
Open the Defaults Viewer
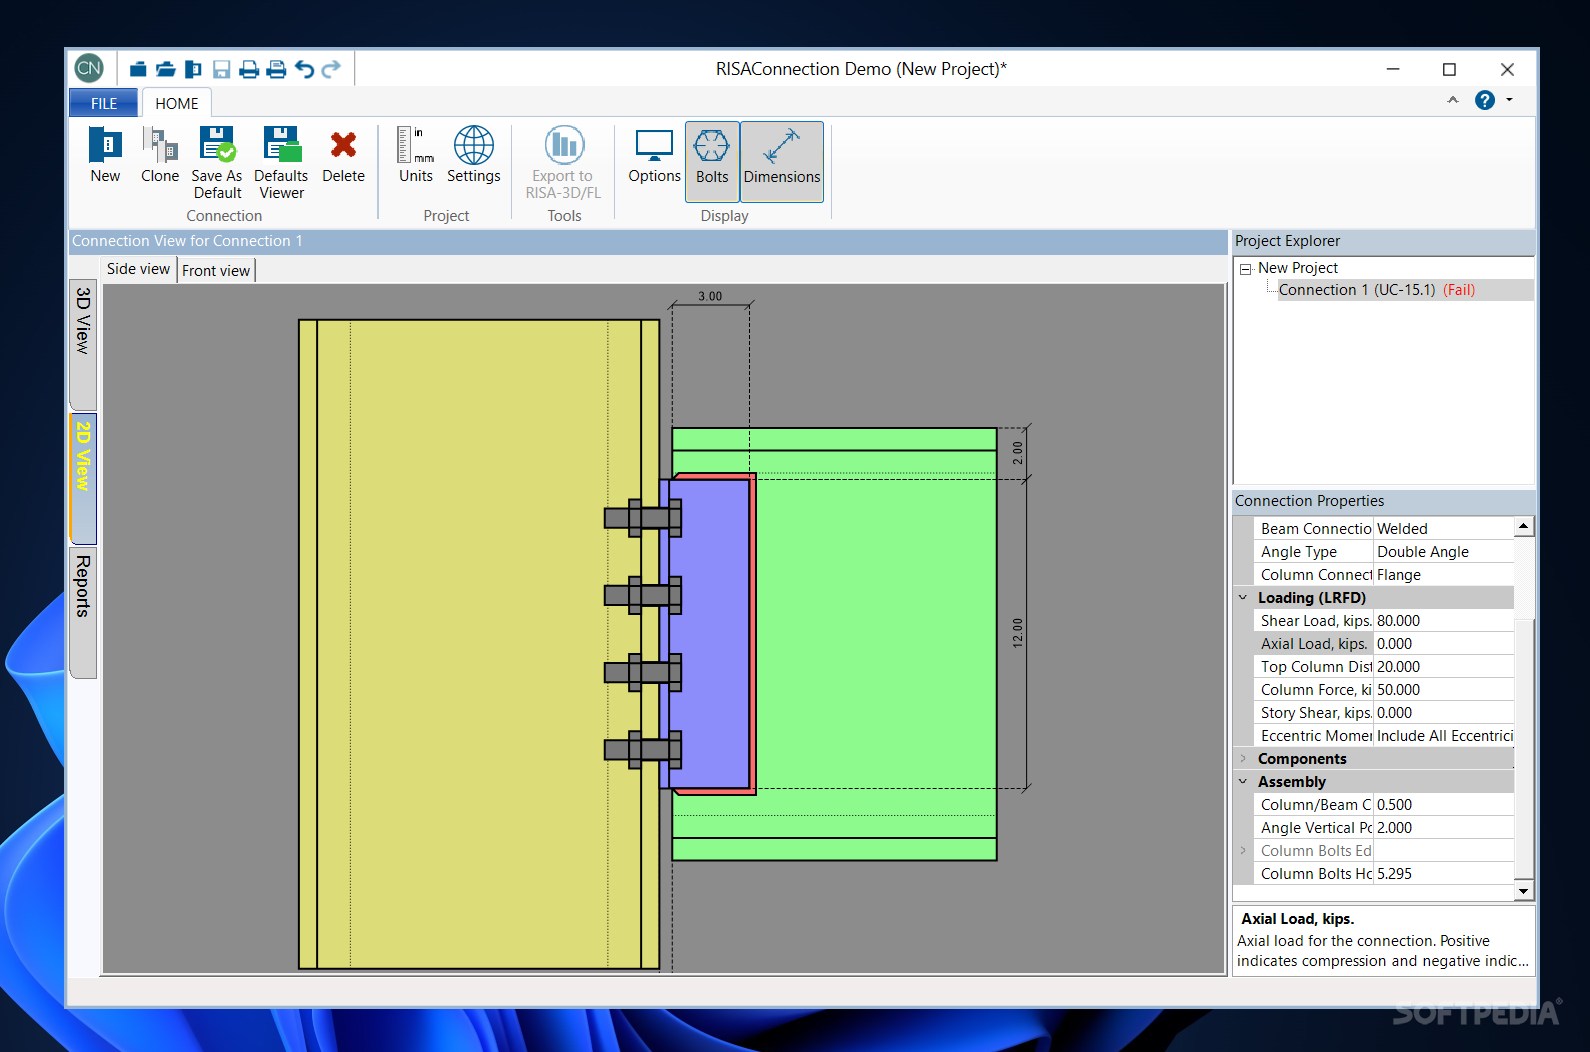pyautogui.click(x=281, y=163)
